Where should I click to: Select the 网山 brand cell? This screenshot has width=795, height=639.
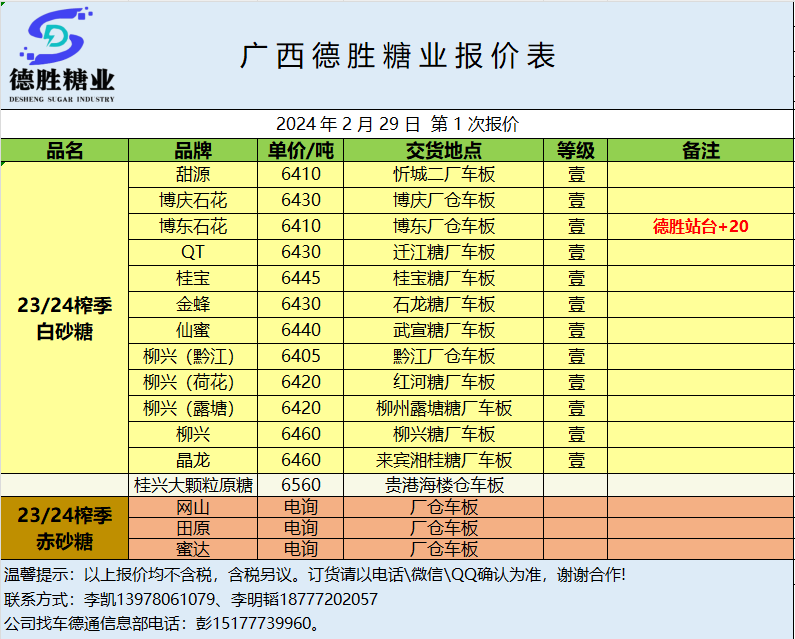(x=193, y=507)
